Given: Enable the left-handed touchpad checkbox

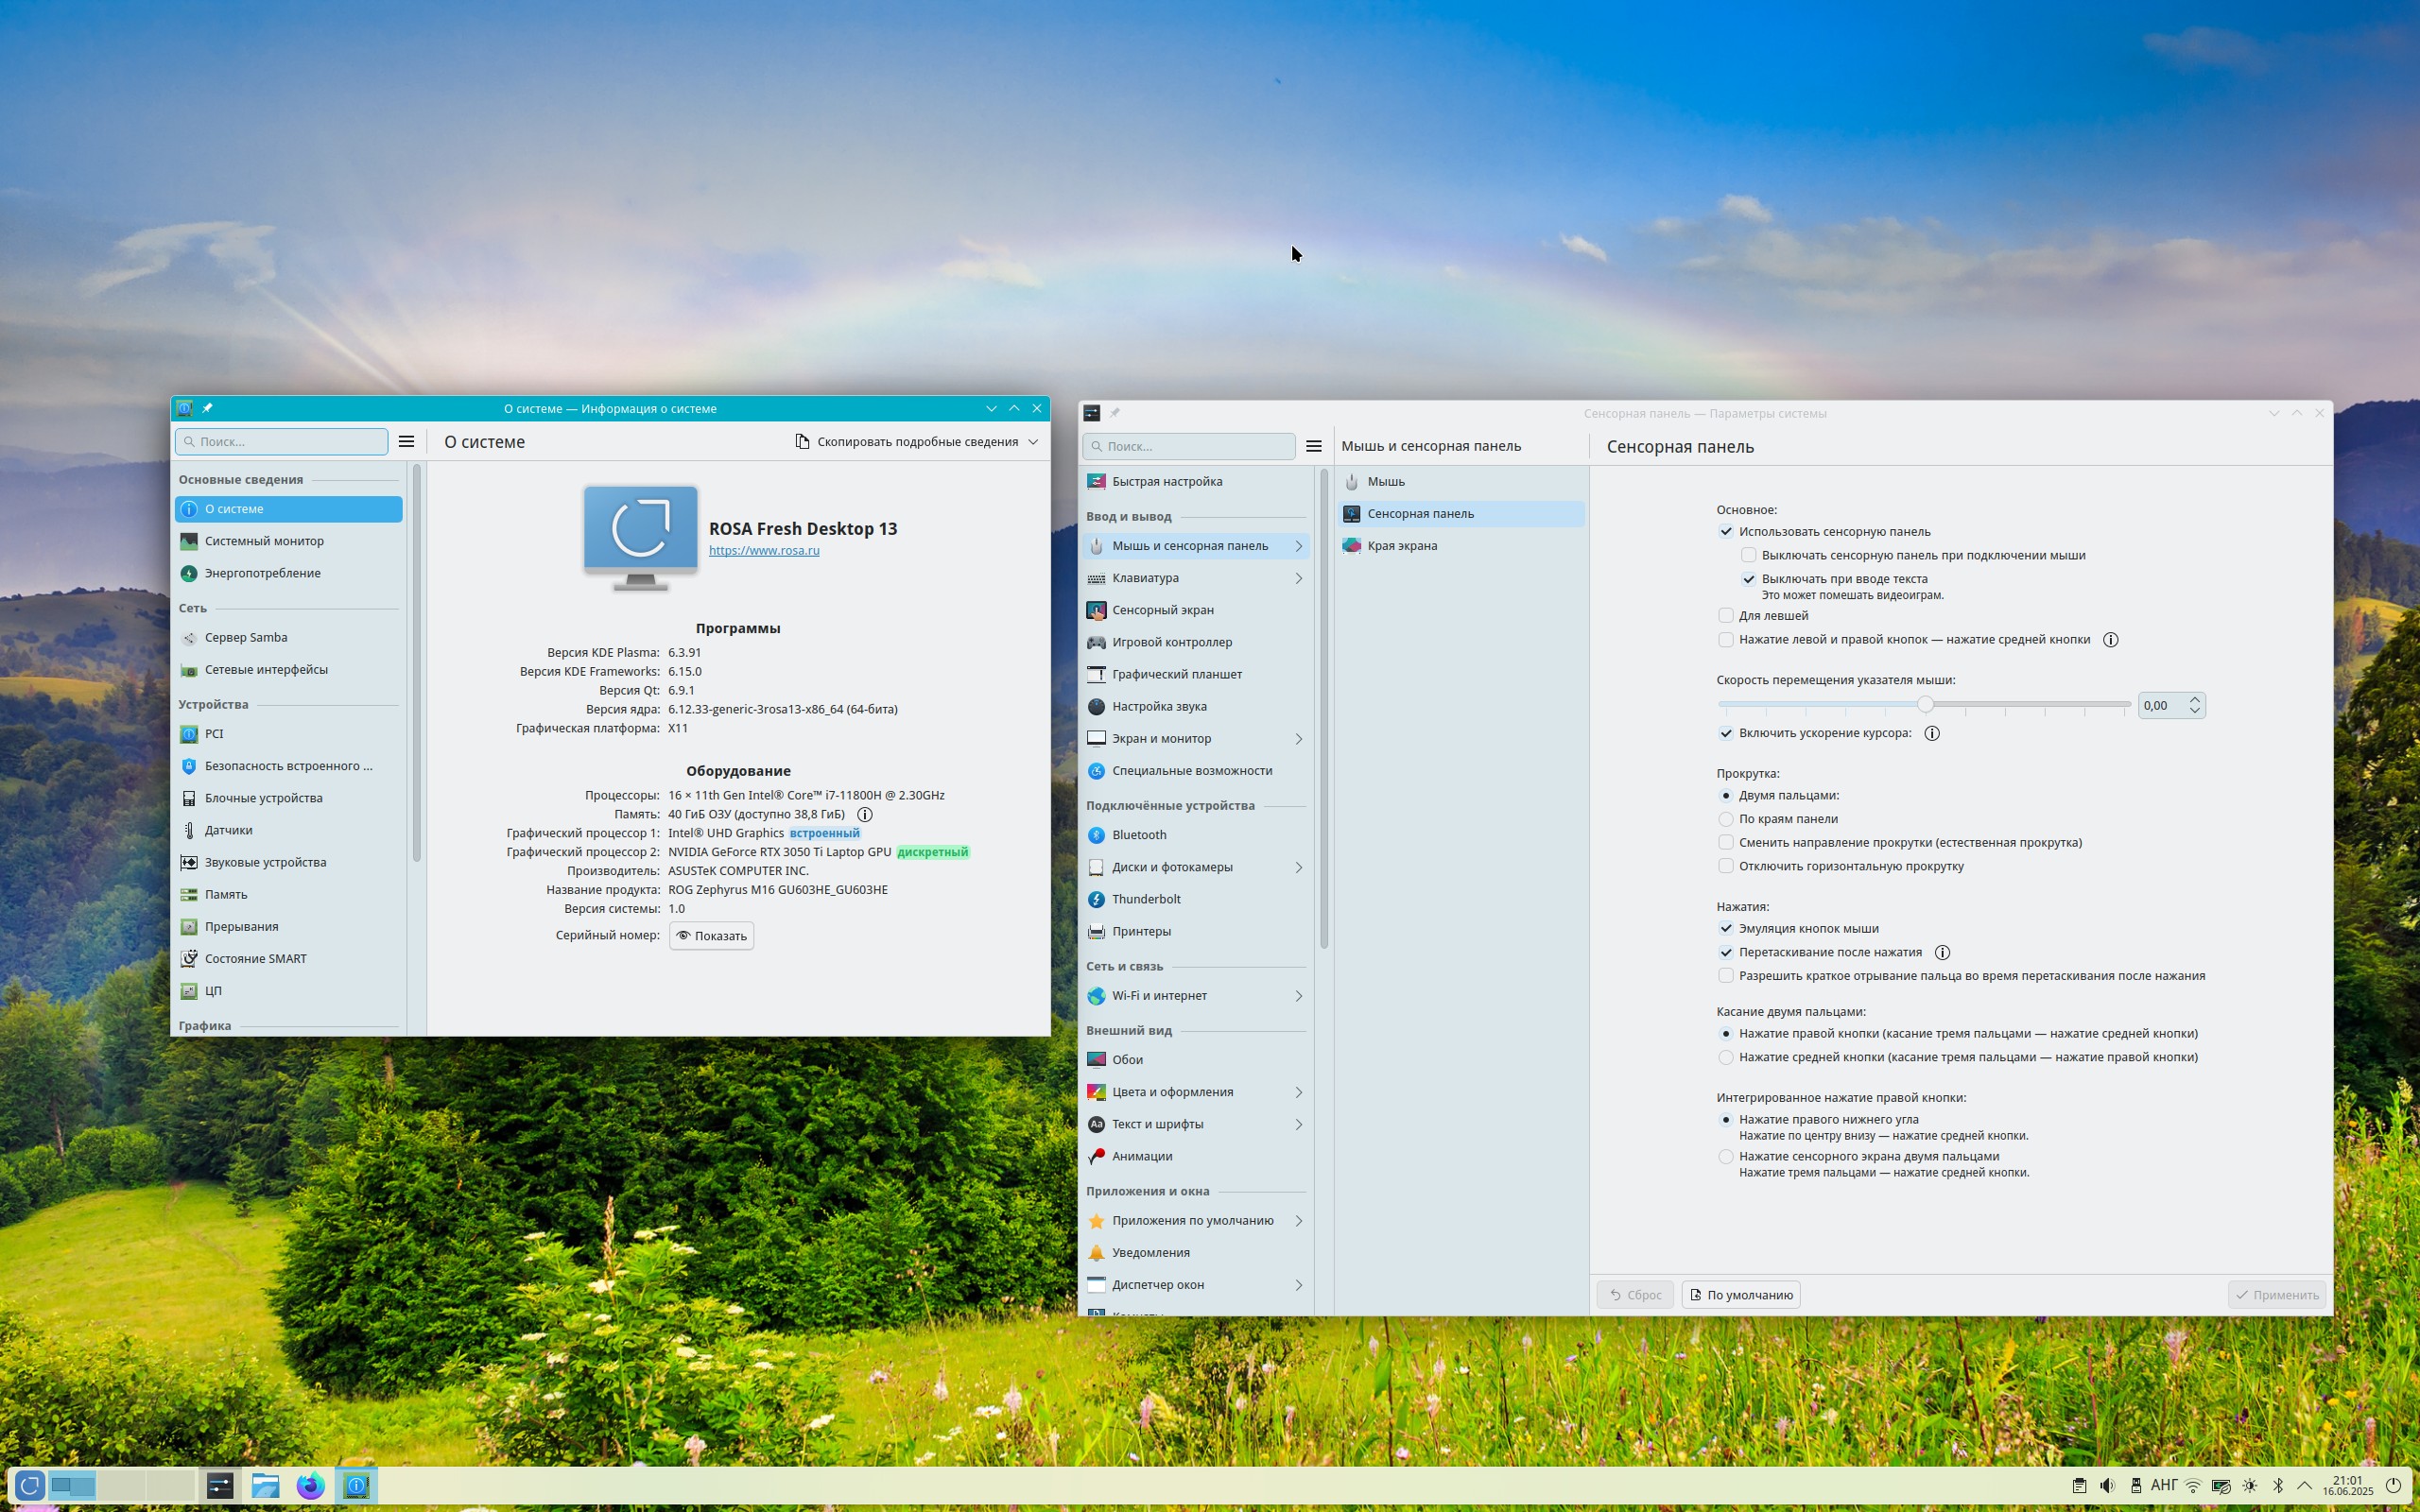Looking at the screenshot, I should coord(1726,616).
